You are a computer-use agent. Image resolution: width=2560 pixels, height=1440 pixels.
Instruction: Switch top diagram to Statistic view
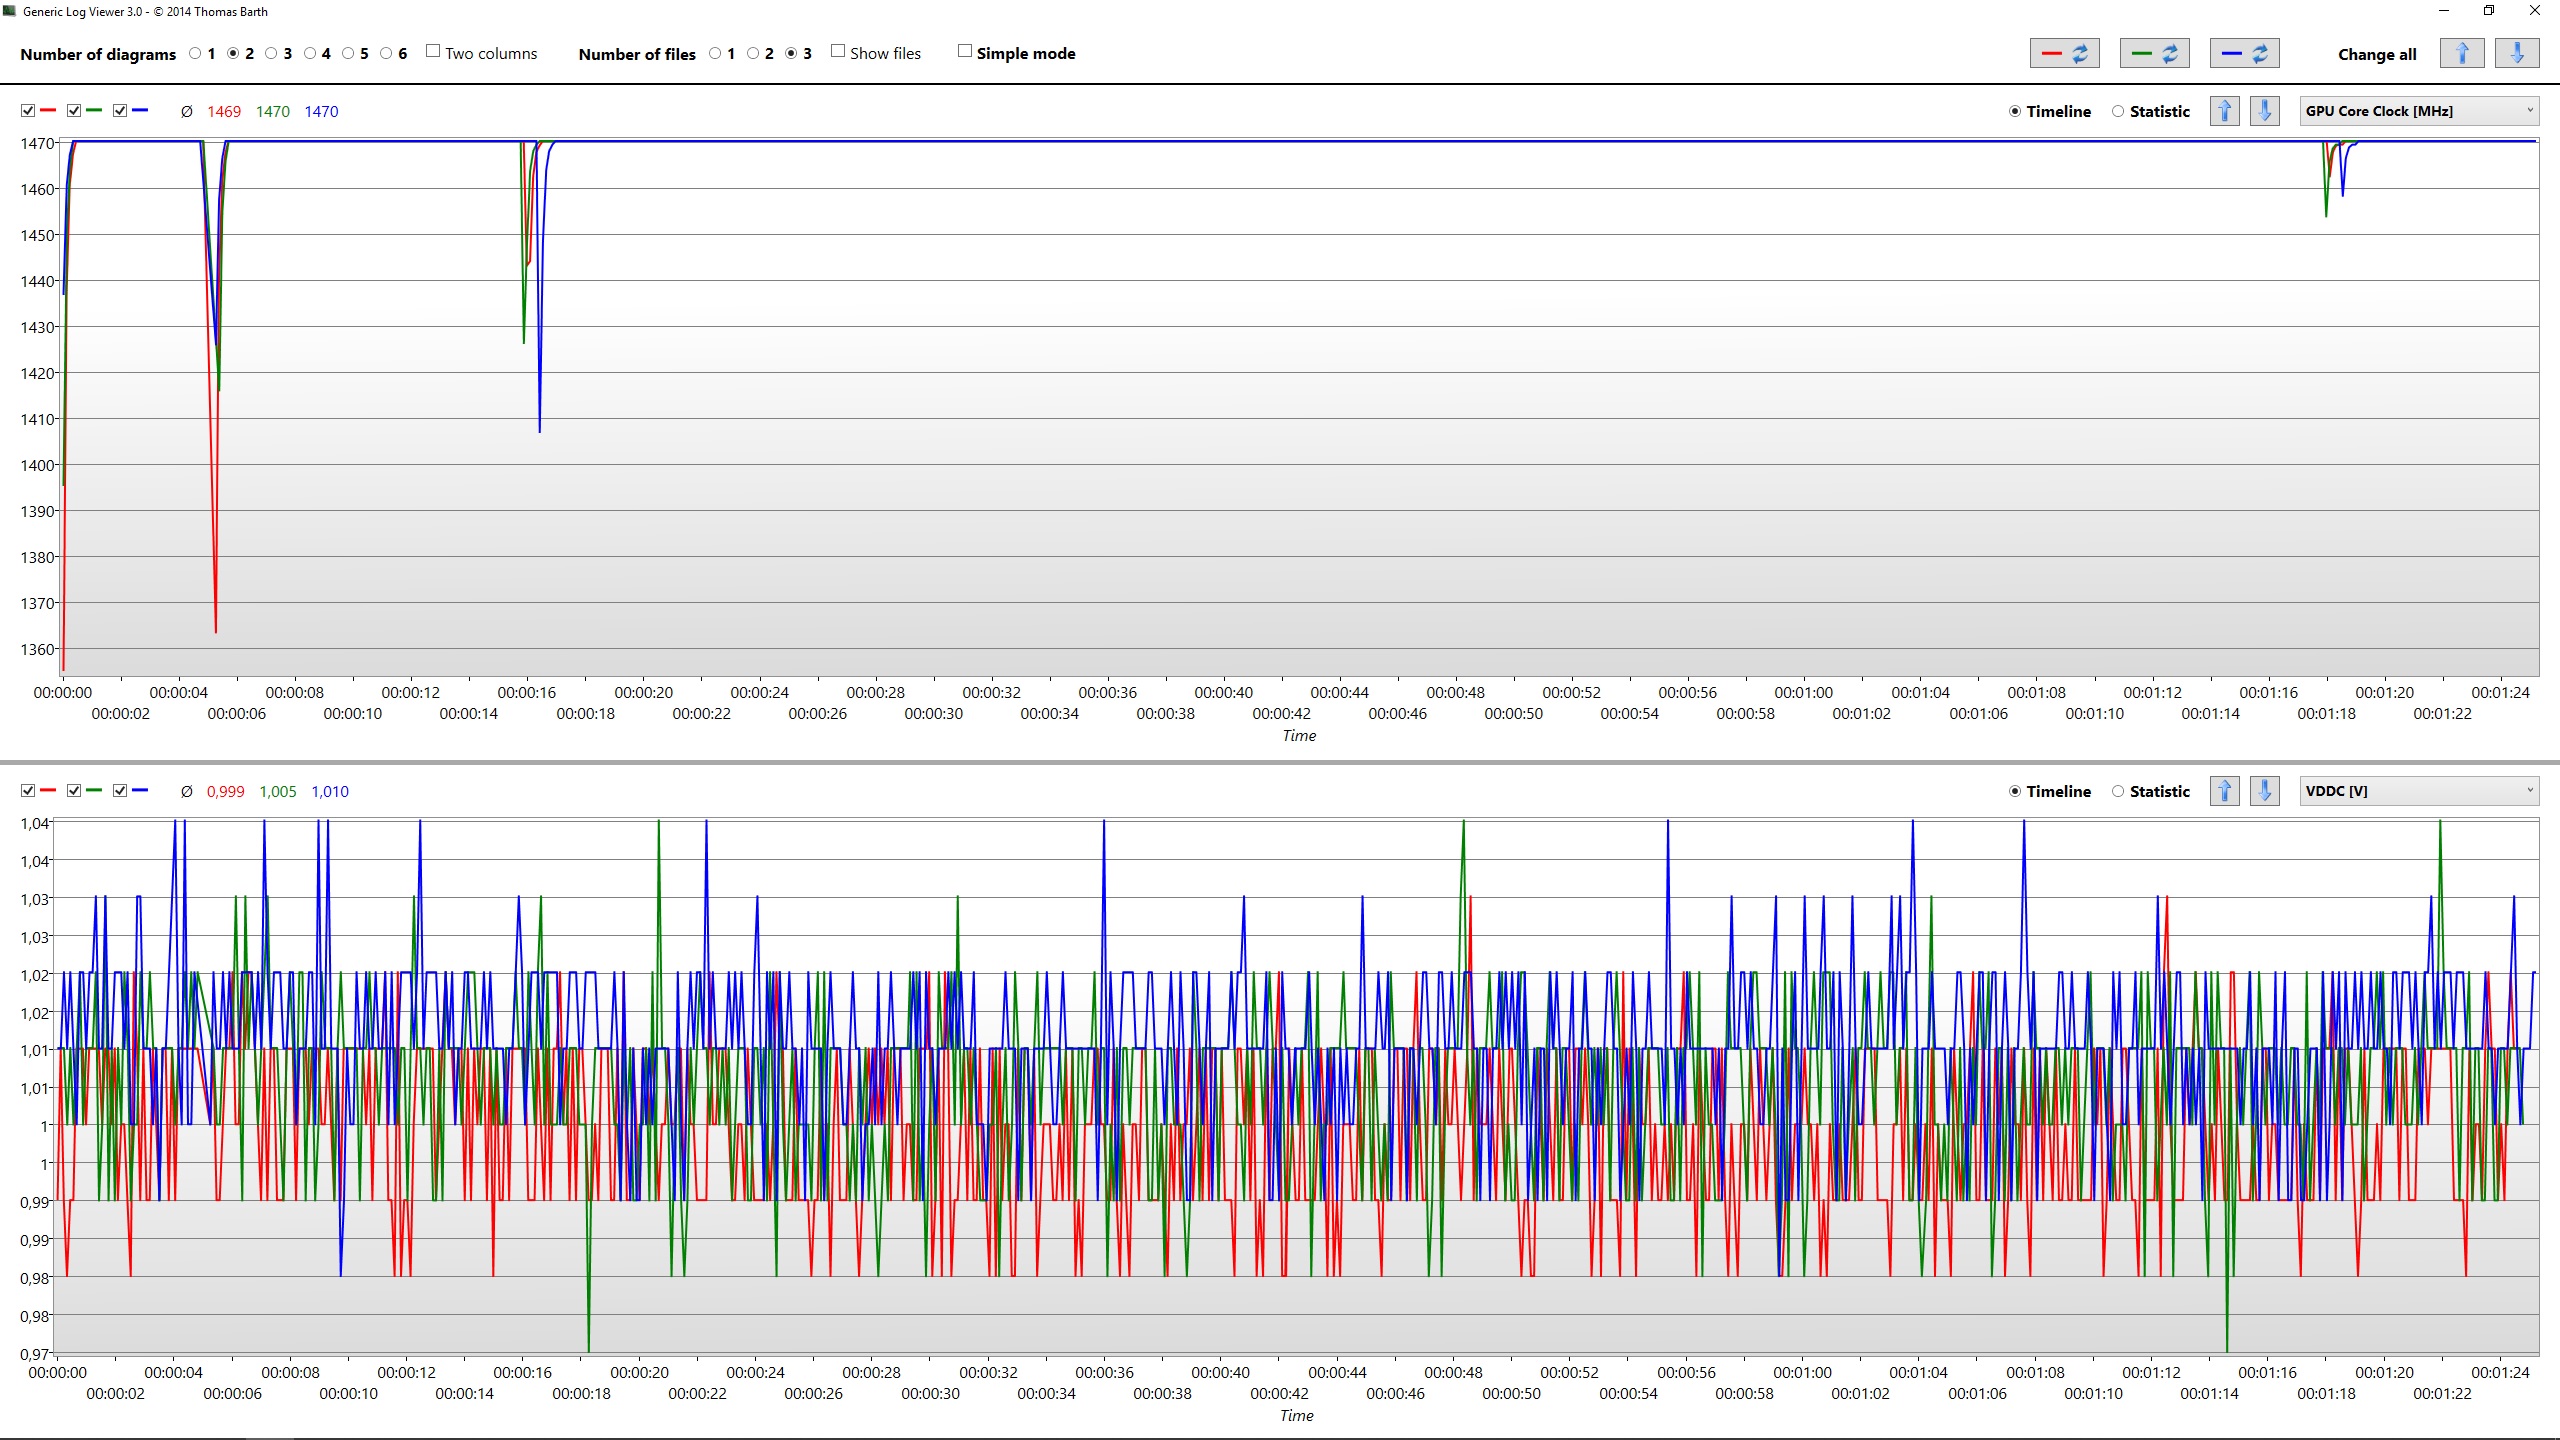(x=2118, y=111)
